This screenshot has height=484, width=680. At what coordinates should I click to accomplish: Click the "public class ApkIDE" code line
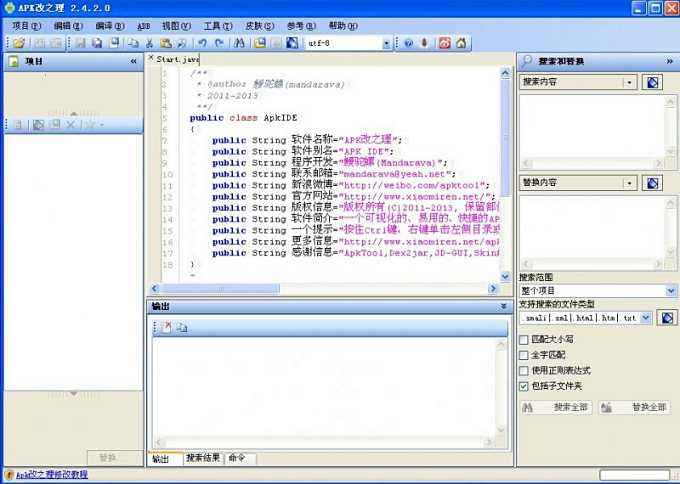coord(243,118)
